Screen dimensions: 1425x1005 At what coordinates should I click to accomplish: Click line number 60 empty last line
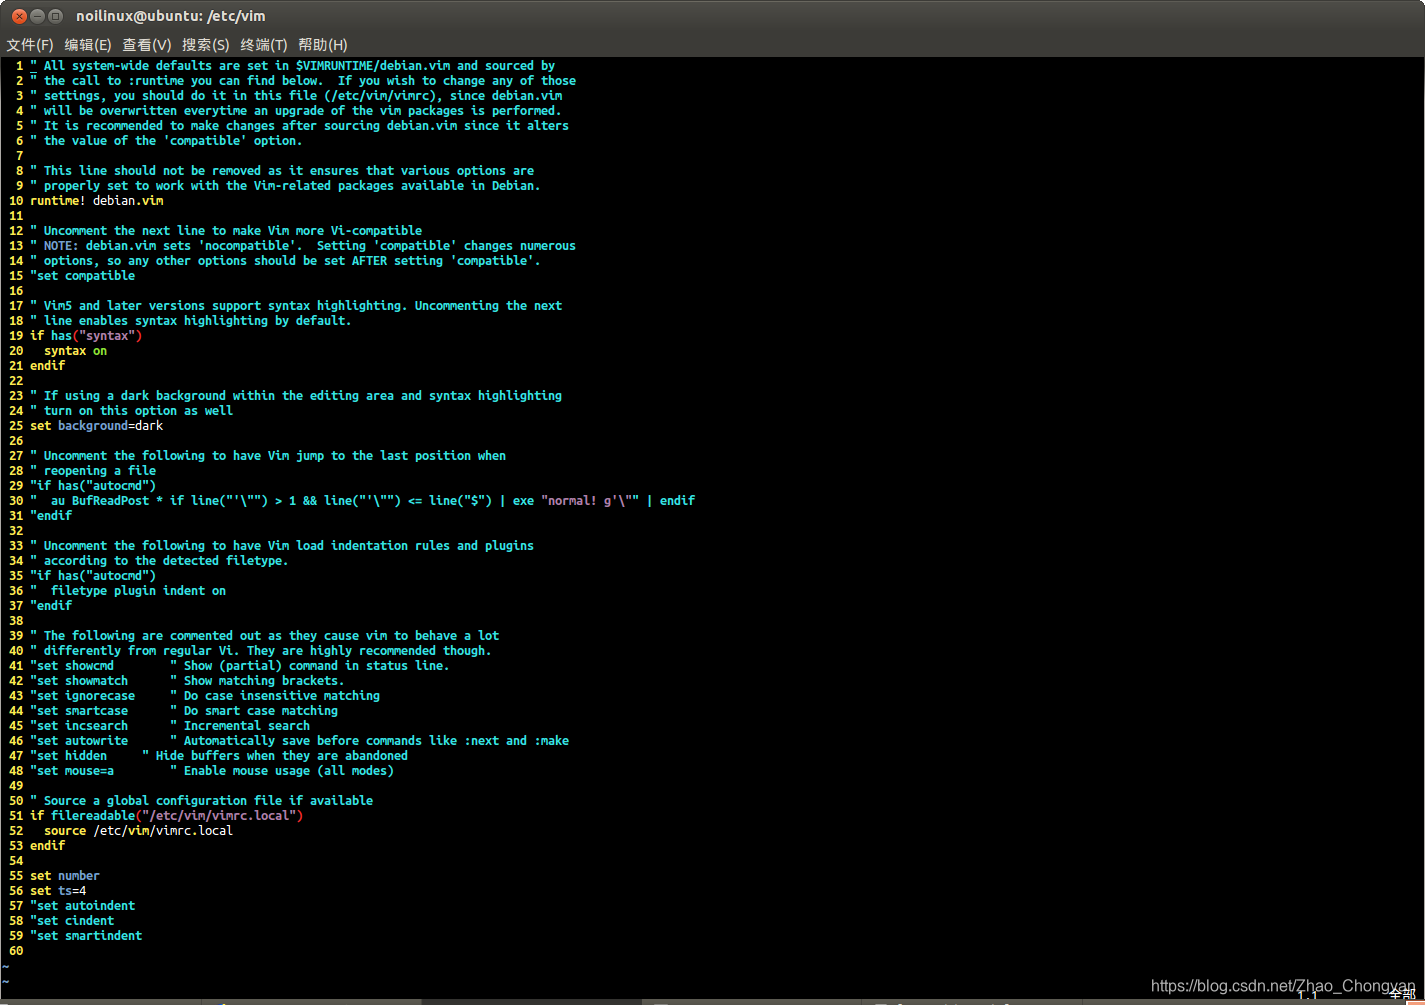click(x=16, y=951)
